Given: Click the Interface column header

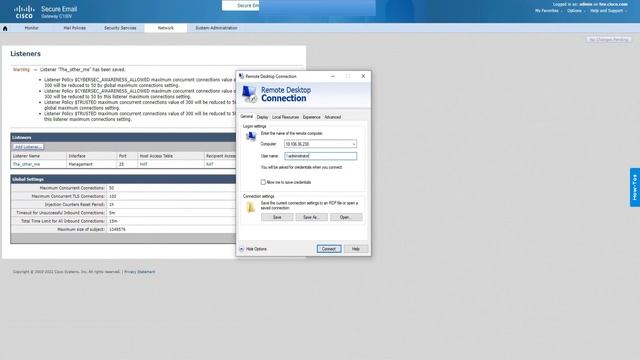Looking at the screenshot, I should point(77,156).
